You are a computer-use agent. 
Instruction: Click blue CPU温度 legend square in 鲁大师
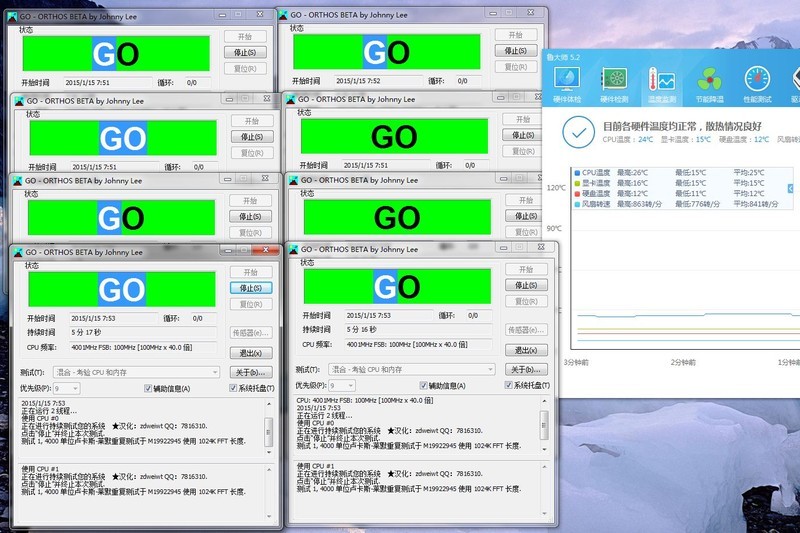pos(577,172)
